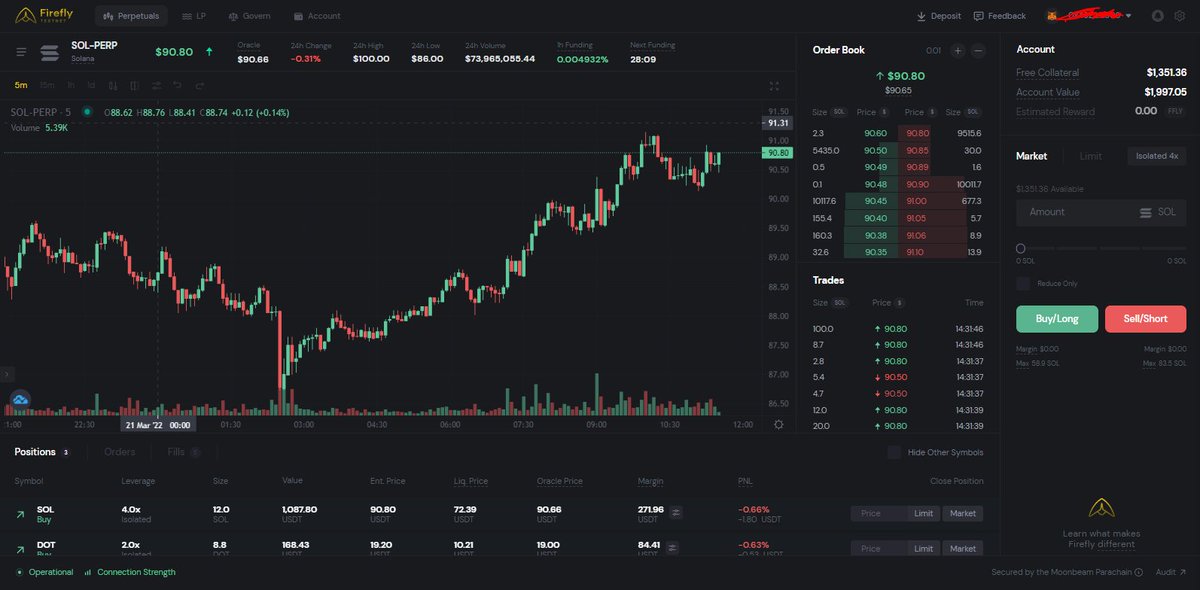Toggle the price unit in Trades header
Image resolution: width=1200 pixels, height=590 pixels.
[x=899, y=302]
